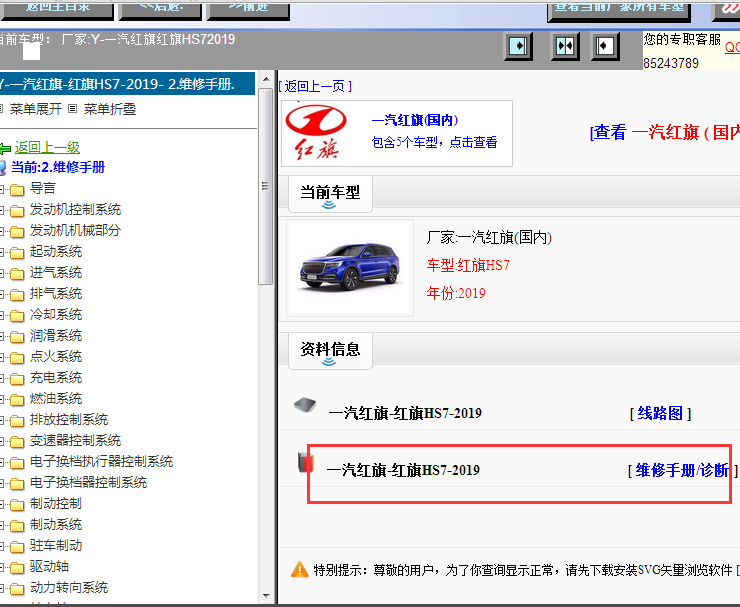Viewport: 740px width, 607px height.
Task: Expand the 发动机机械部分 tree node
Action: pos(2,232)
